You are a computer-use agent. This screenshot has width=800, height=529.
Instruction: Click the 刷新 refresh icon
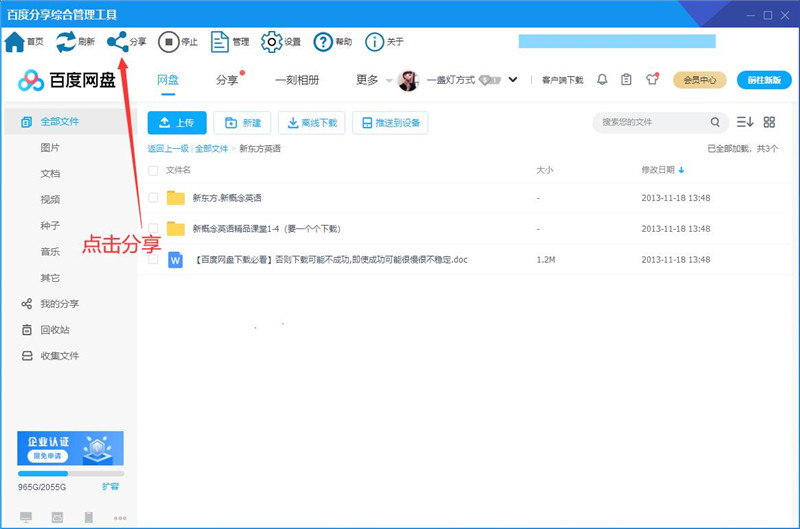[66, 42]
